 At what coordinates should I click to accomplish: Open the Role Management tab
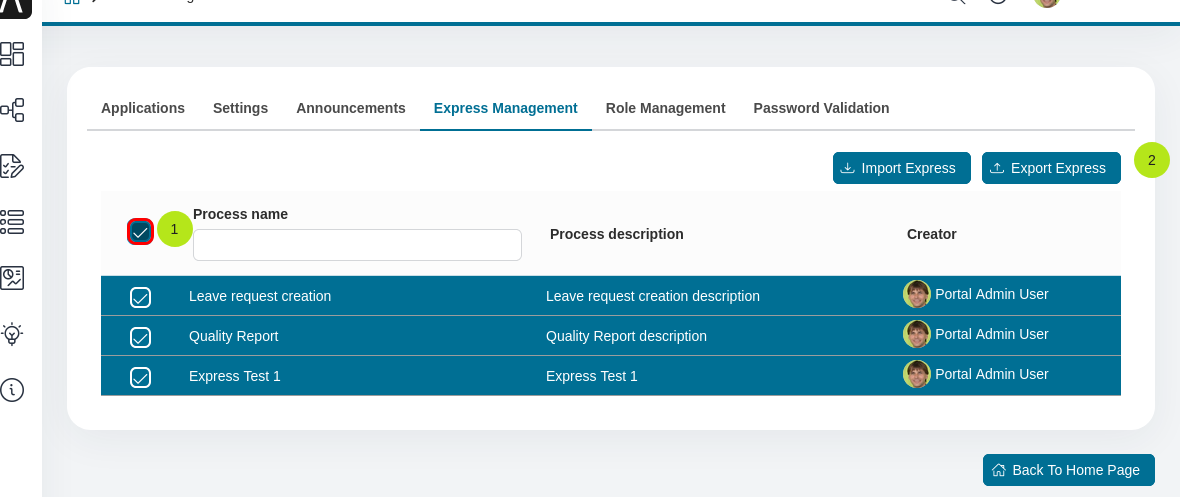(x=665, y=108)
